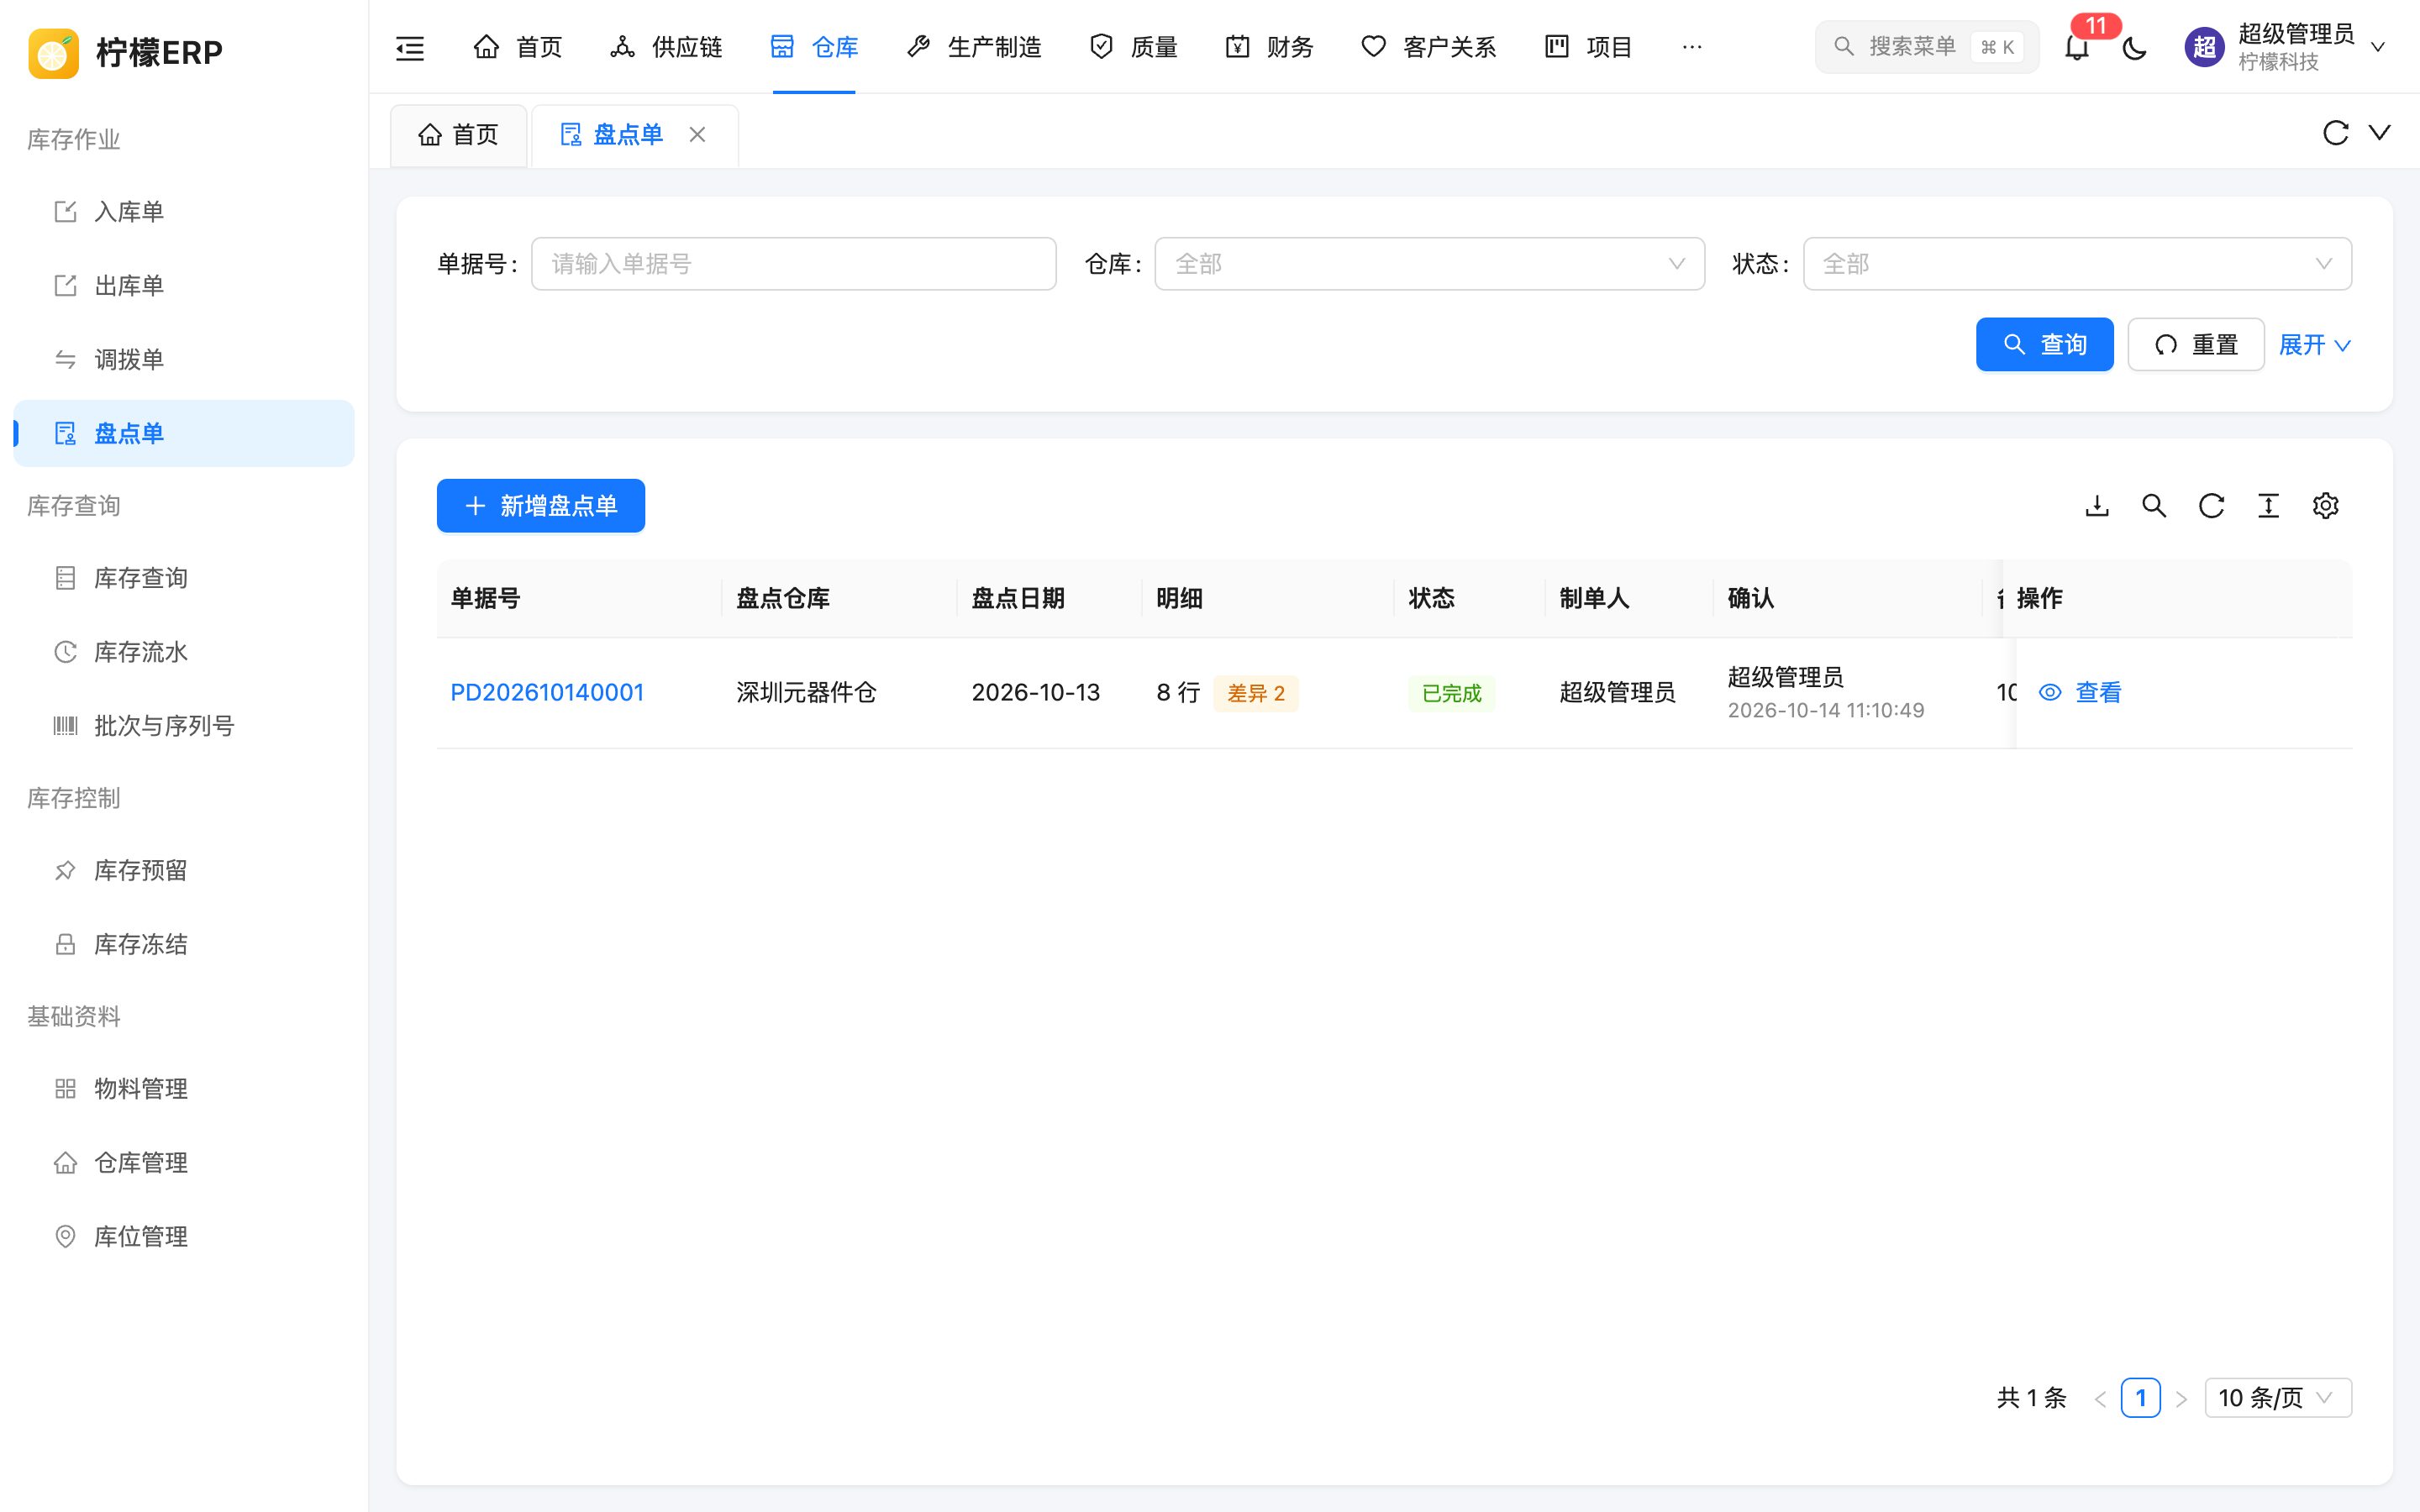Refresh the table with the reload icon
Screen dimensions: 2420x1512
(2211, 506)
